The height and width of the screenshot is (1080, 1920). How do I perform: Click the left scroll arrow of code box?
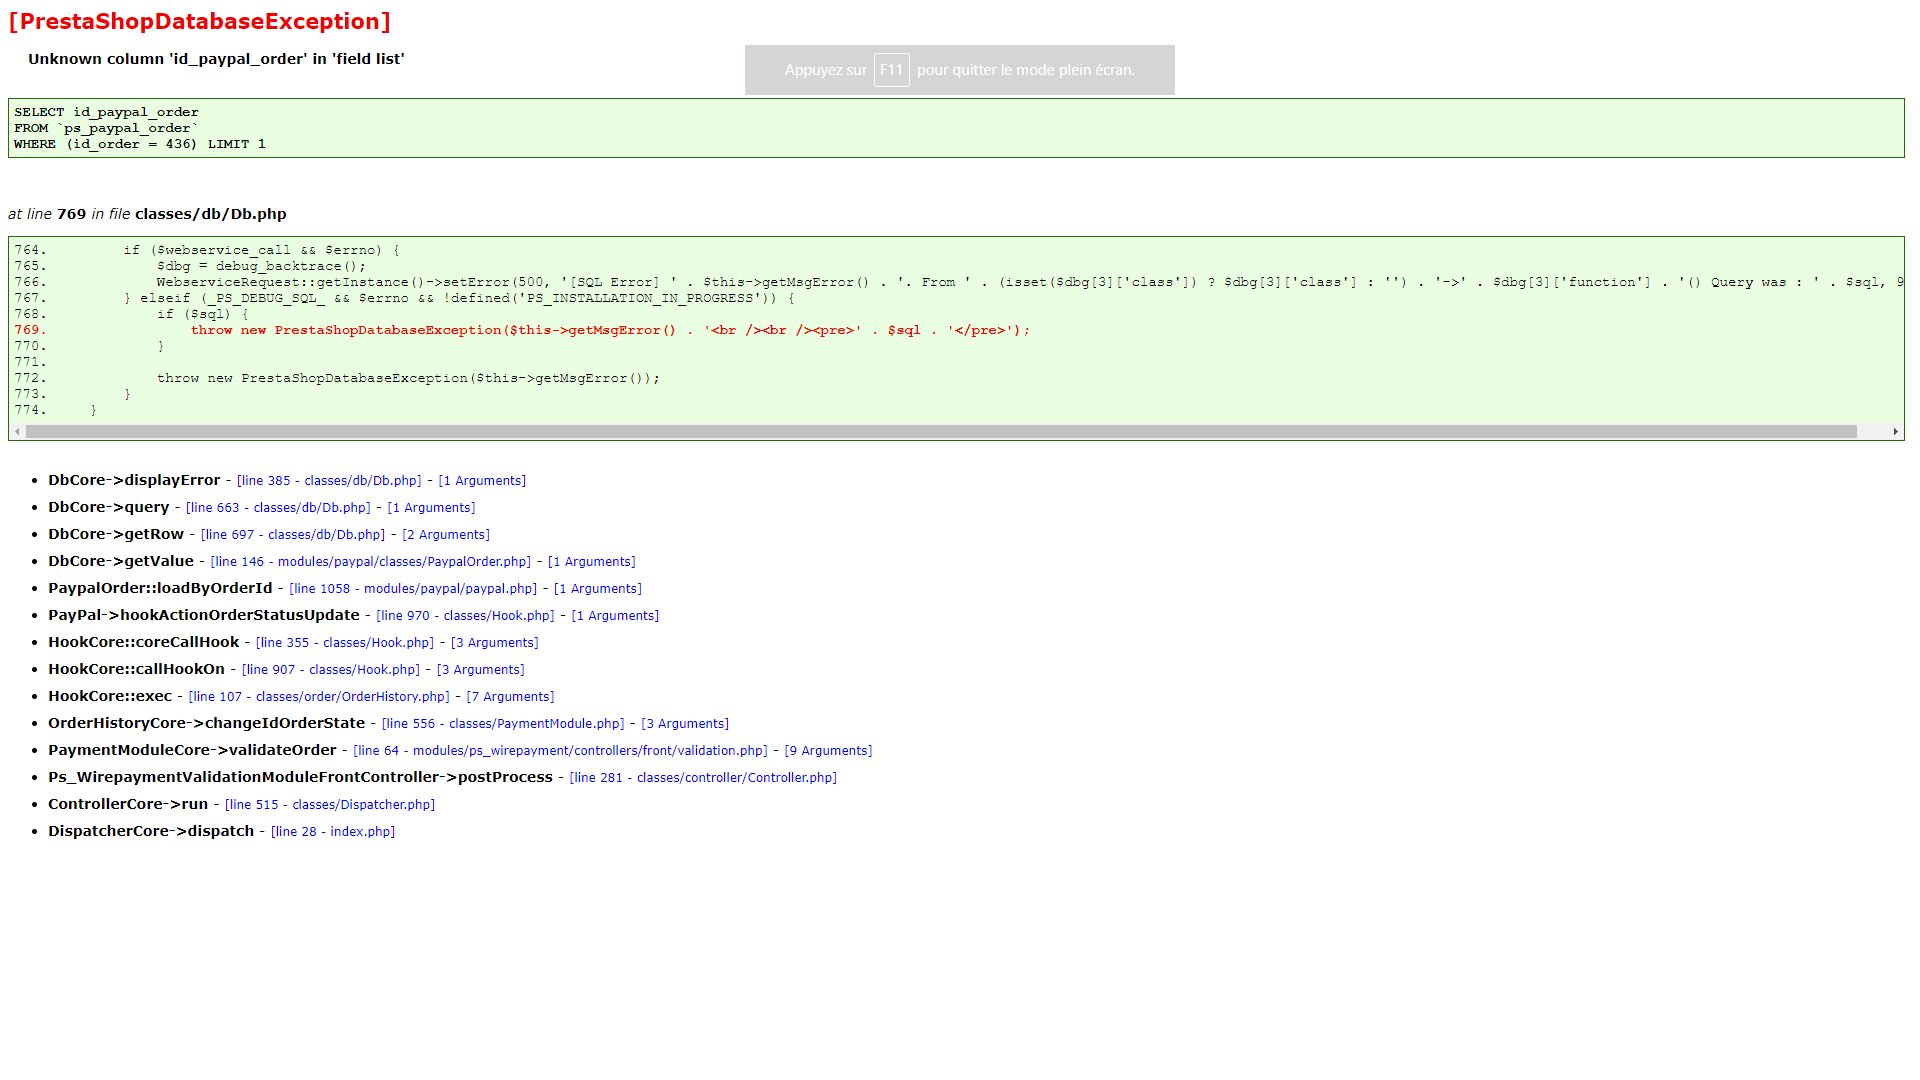coord(17,432)
